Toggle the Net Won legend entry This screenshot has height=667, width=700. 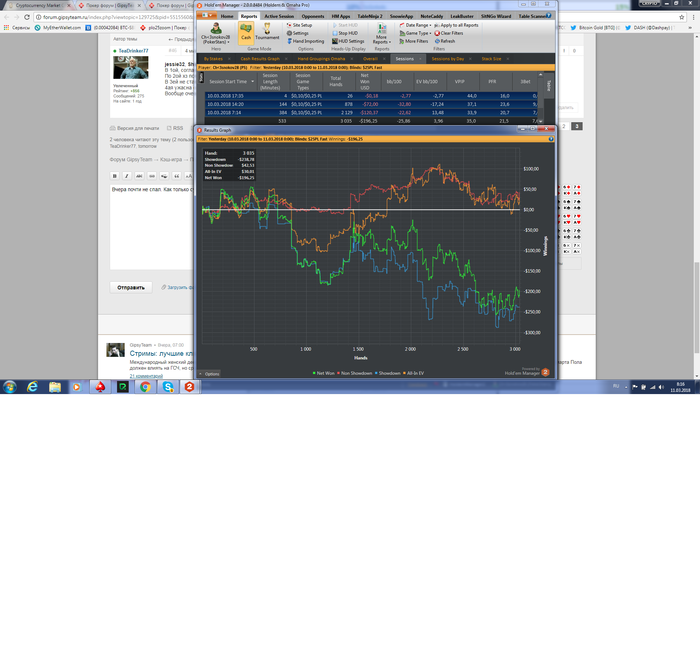coord(324,373)
